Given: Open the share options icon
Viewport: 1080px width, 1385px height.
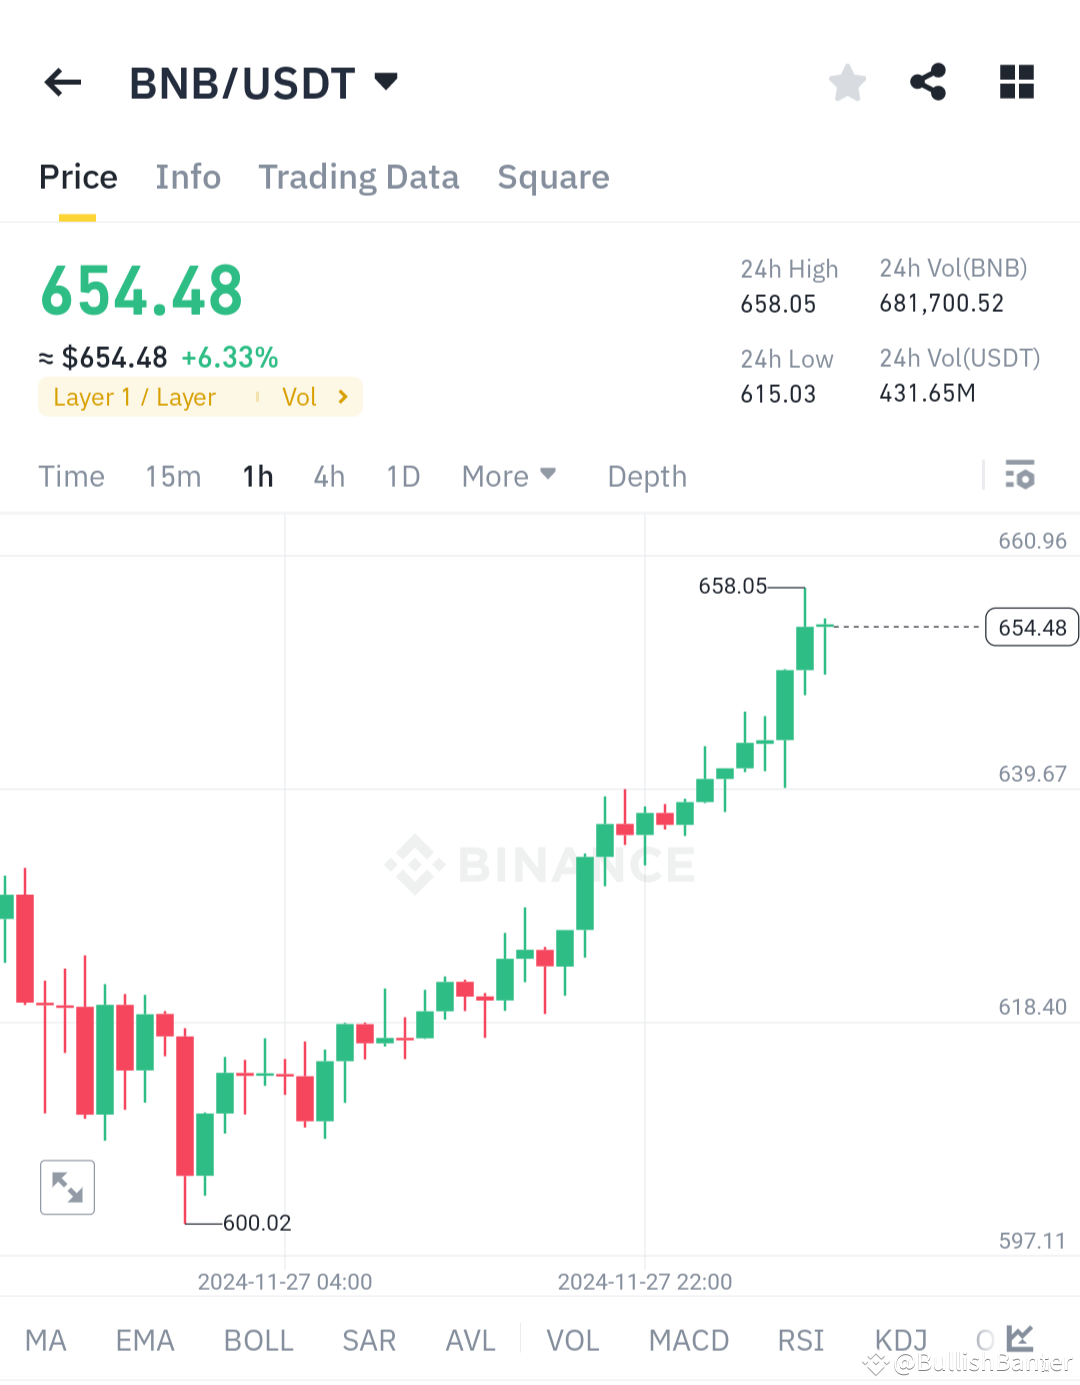Looking at the screenshot, I should pyautogui.click(x=926, y=82).
